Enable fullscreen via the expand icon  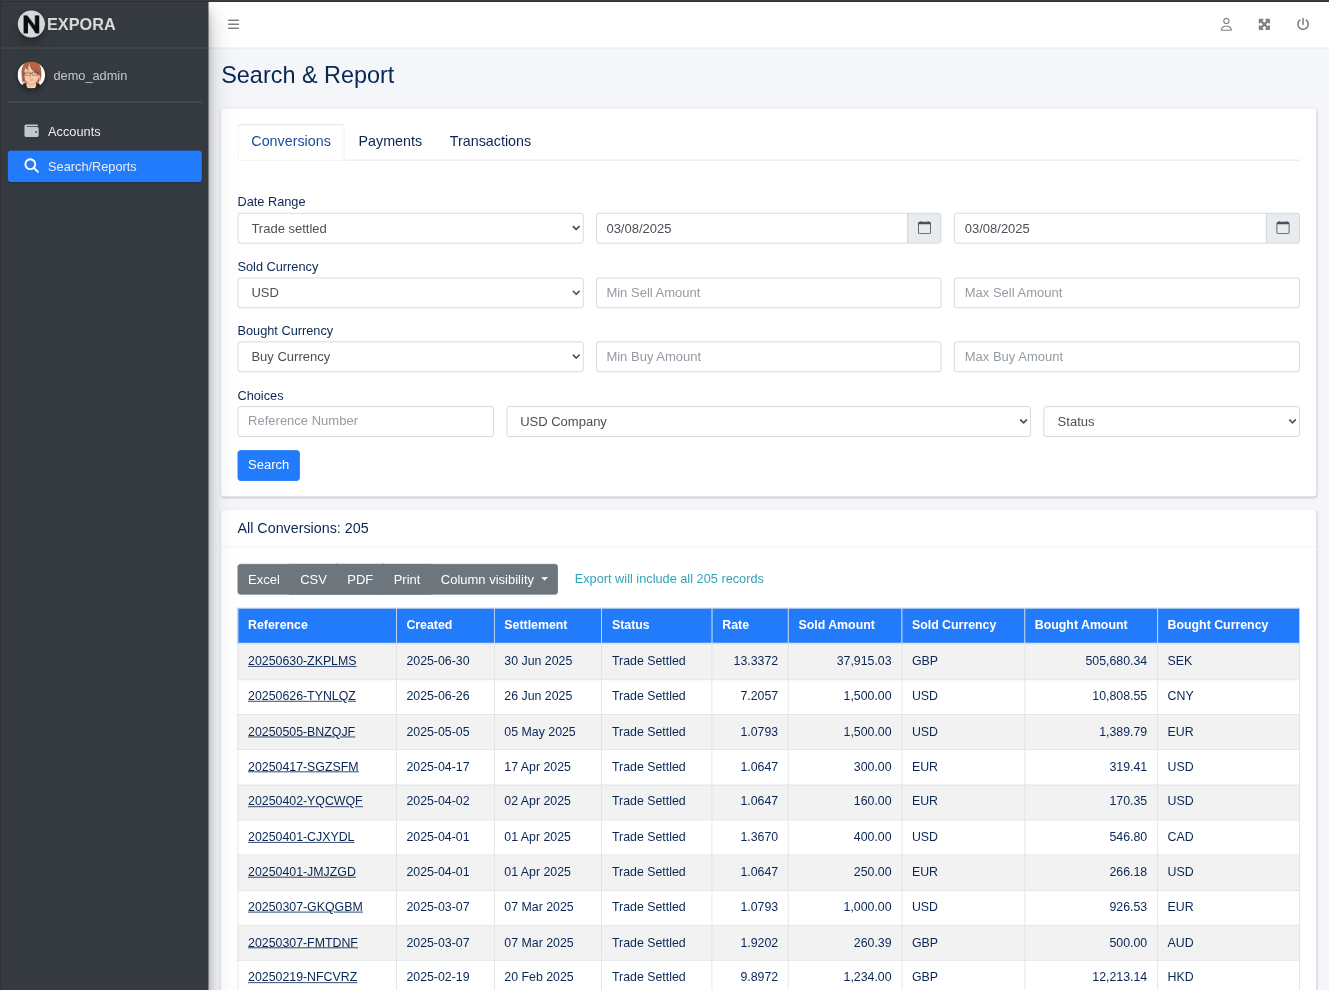click(1264, 24)
